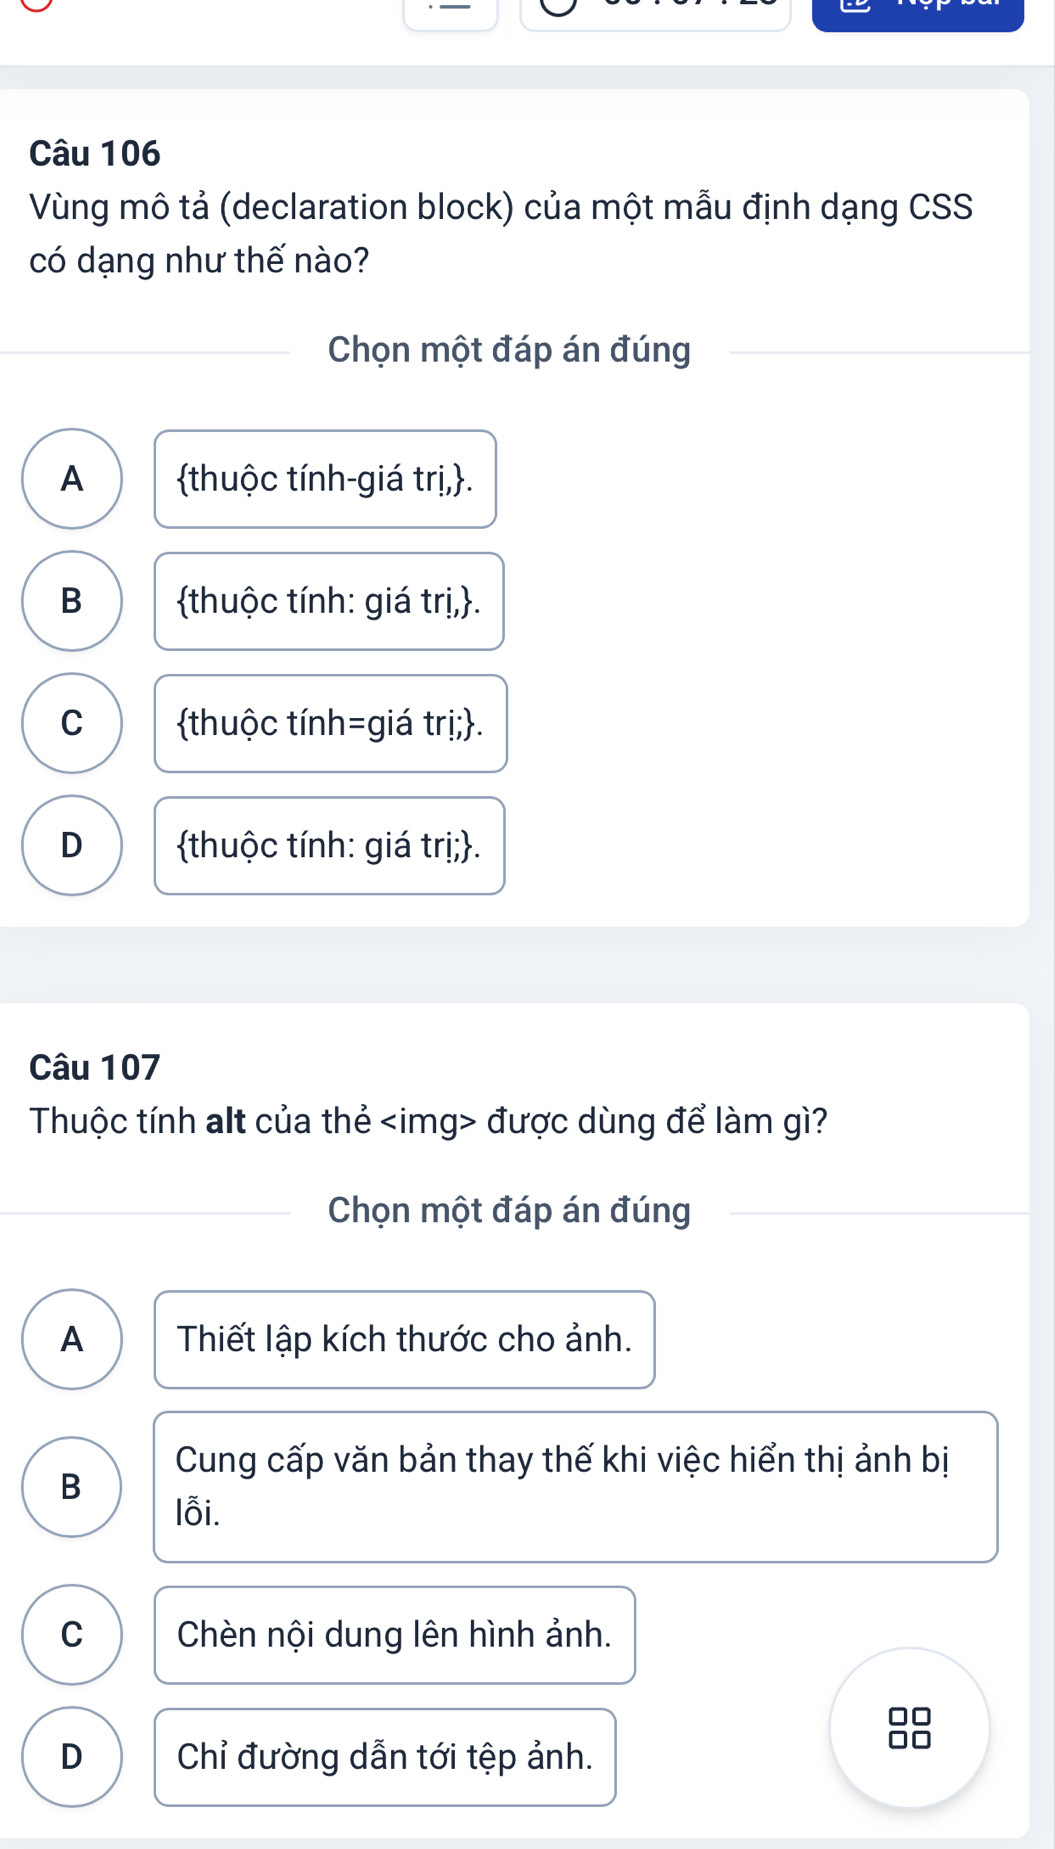Click option text '{thuộc tính: giá trị;}.'
1055x1849 pixels.
329,846
